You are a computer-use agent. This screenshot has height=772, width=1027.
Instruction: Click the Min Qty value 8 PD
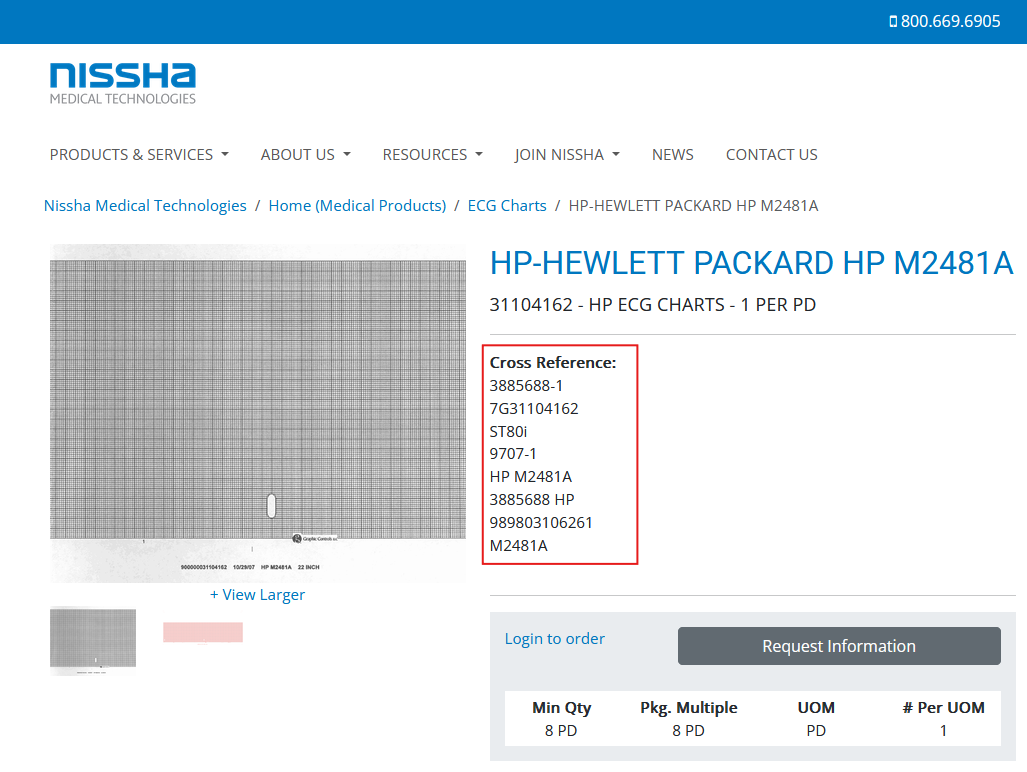pos(561,731)
